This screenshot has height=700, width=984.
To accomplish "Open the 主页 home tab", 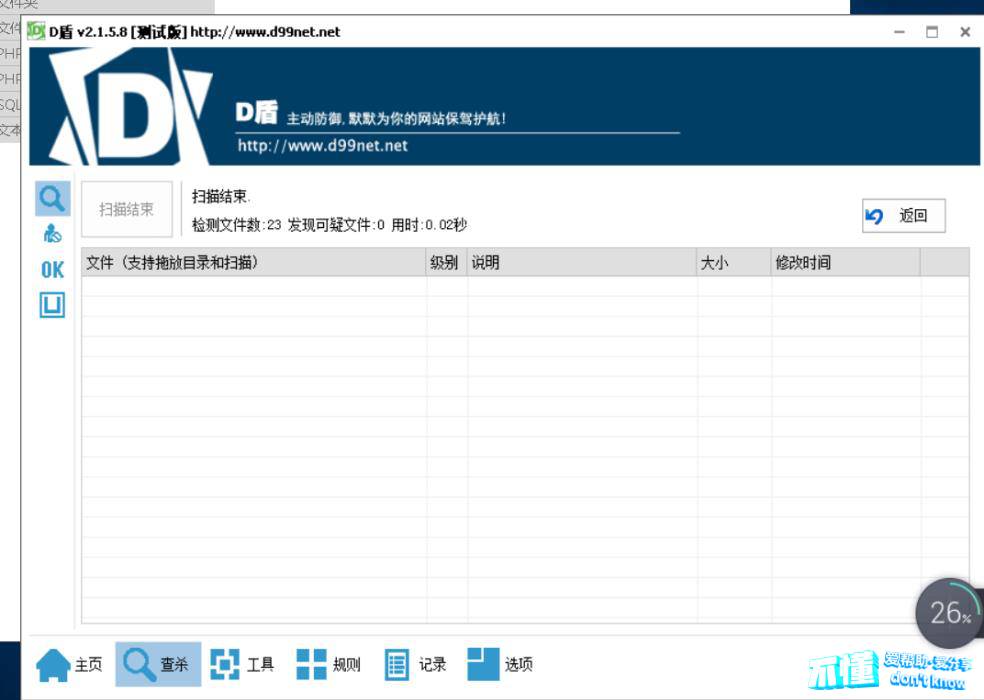I will coord(70,664).
